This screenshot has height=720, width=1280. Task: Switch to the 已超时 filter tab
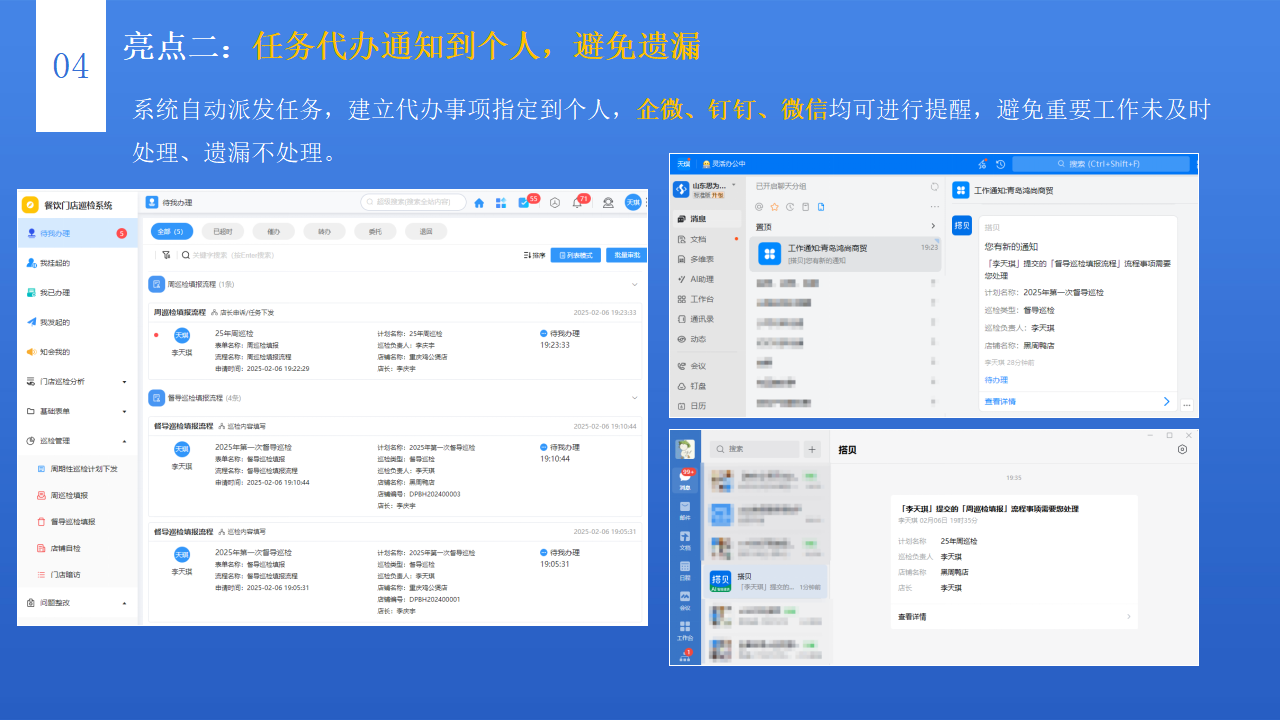pyautogui.click(x=222, y=231)
